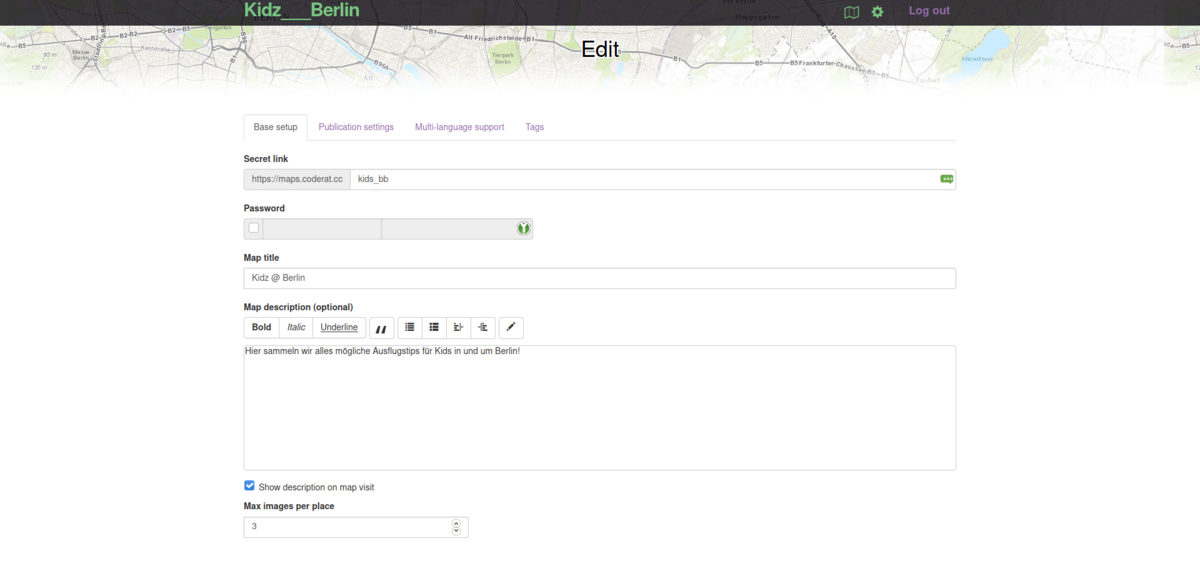Decrement Max images per place with the stepper

(x=456, y=530)
